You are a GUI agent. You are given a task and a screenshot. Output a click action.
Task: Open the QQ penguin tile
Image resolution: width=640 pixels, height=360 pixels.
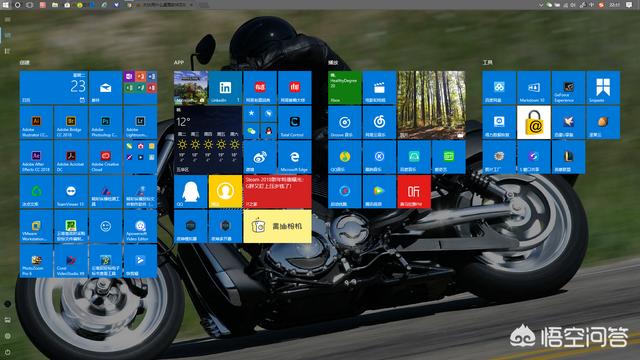[x=191, y=192]
